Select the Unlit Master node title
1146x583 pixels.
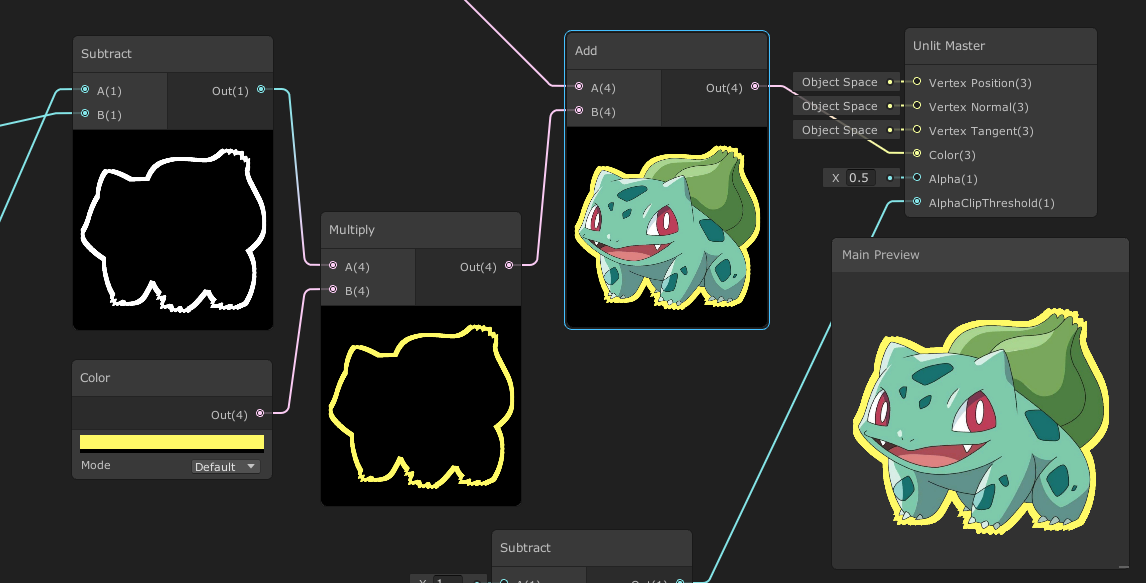(949, 45)
